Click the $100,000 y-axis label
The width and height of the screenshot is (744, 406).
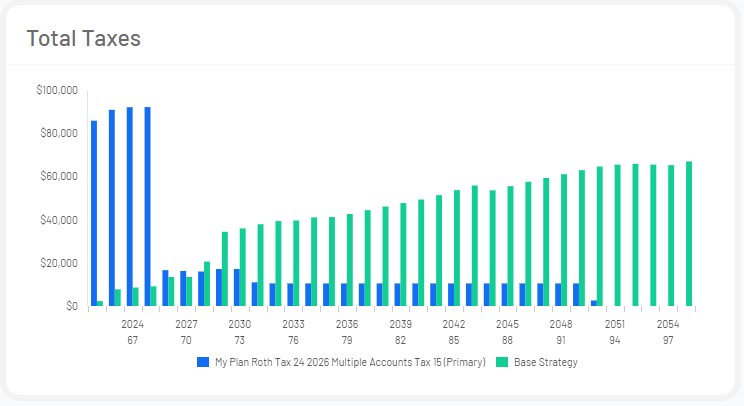(x=57, y=90)
